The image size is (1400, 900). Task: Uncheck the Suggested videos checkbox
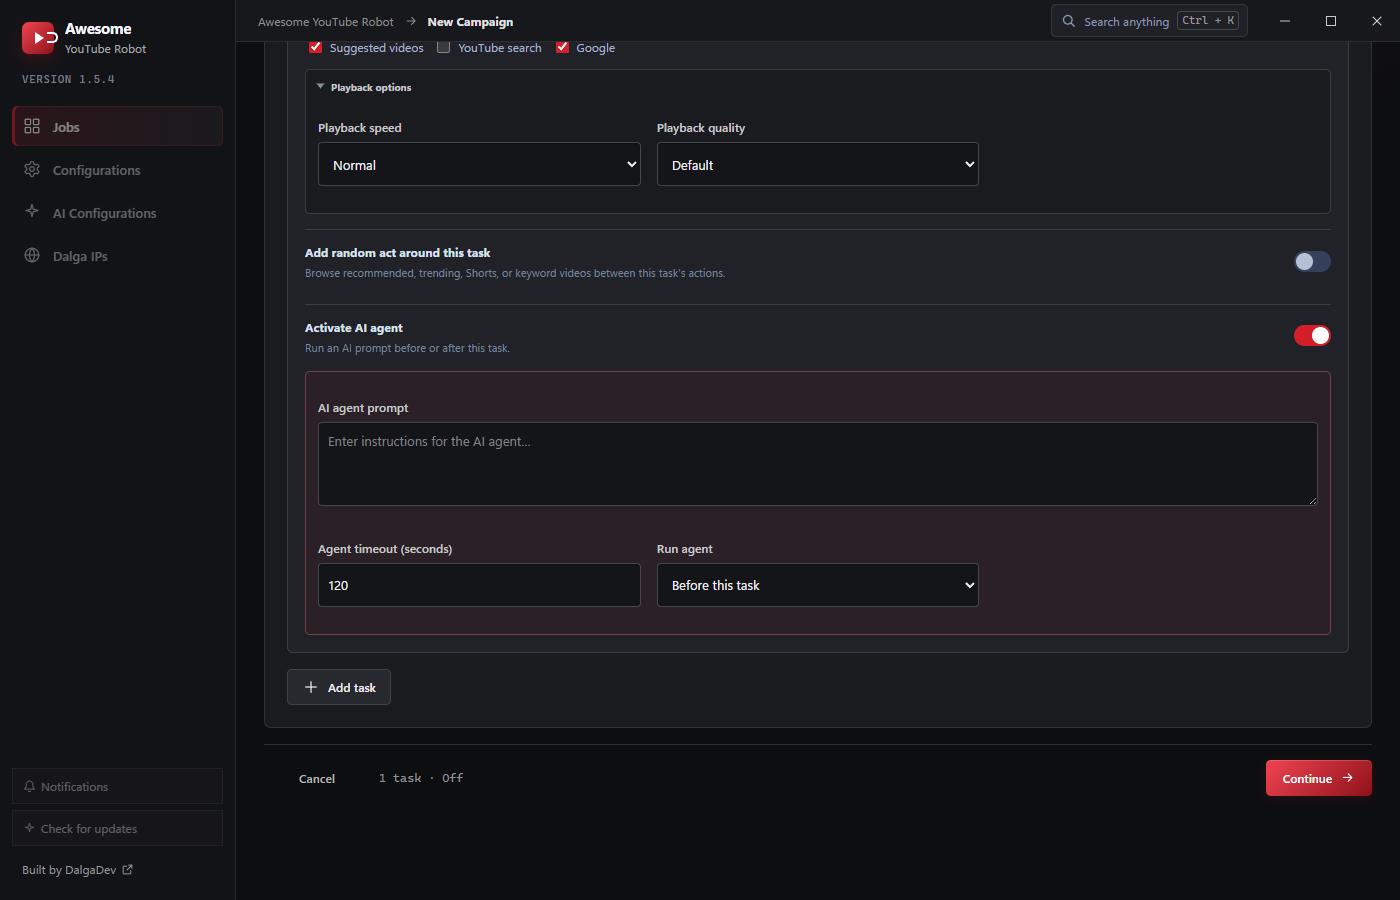coord(316,47)
